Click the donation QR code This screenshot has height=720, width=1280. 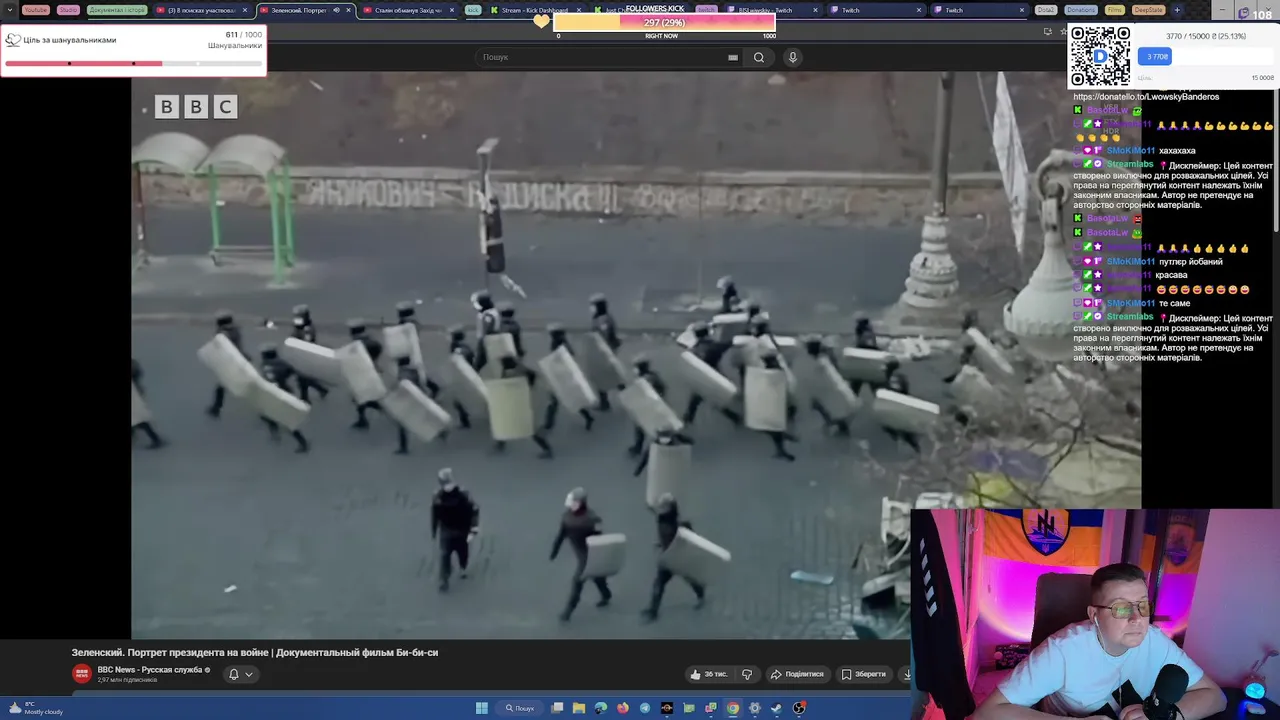[x=1101, y=56]
